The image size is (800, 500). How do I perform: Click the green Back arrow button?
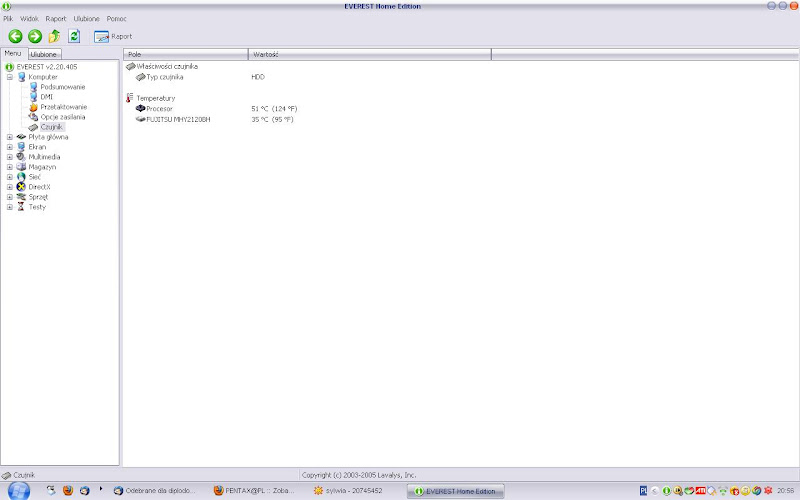coord(15,36)
